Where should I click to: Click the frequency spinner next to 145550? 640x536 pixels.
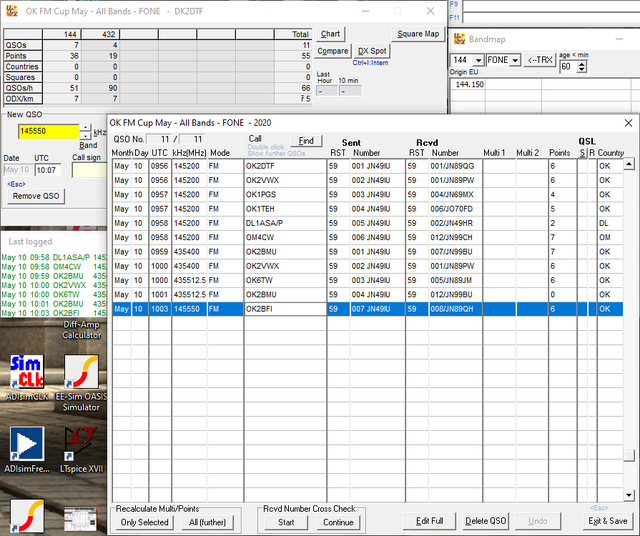pos(85,131)
